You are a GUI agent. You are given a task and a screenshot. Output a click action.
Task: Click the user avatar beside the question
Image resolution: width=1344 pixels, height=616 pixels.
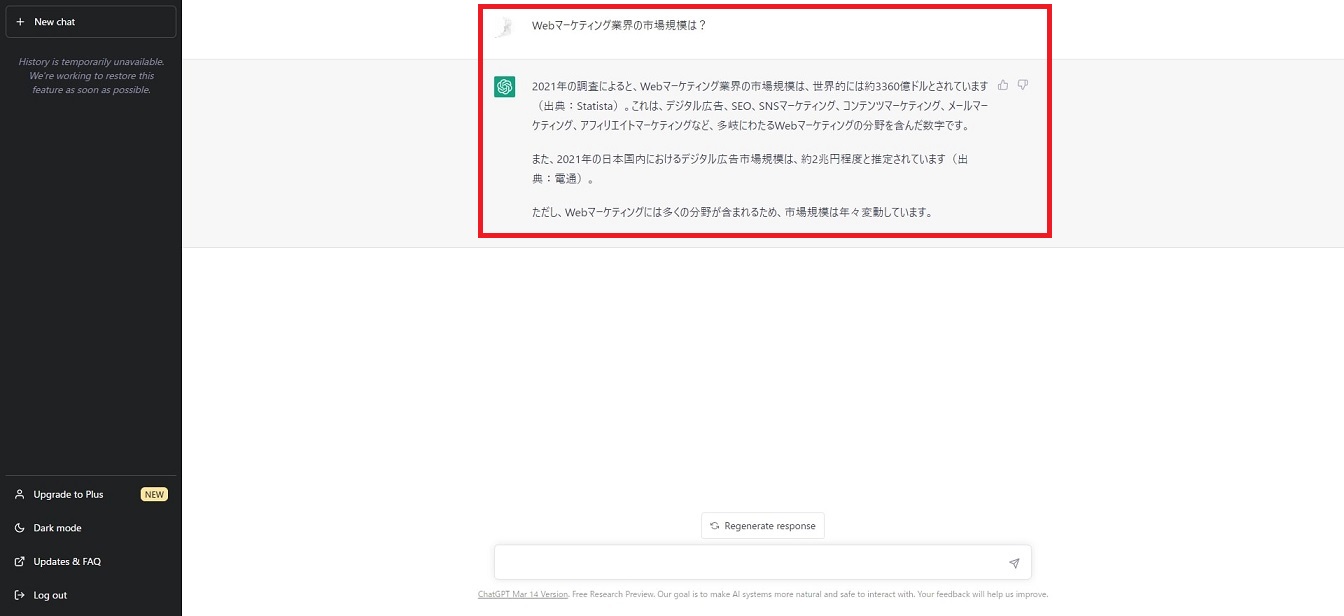coord(504,27)
